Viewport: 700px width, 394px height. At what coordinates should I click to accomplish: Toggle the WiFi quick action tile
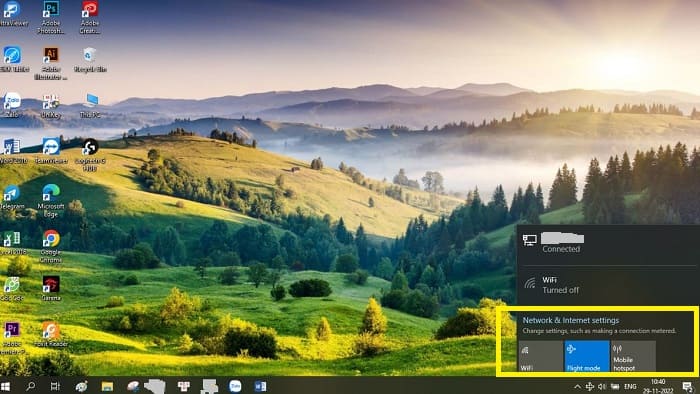pyautogui.click(x=541, y=357)
